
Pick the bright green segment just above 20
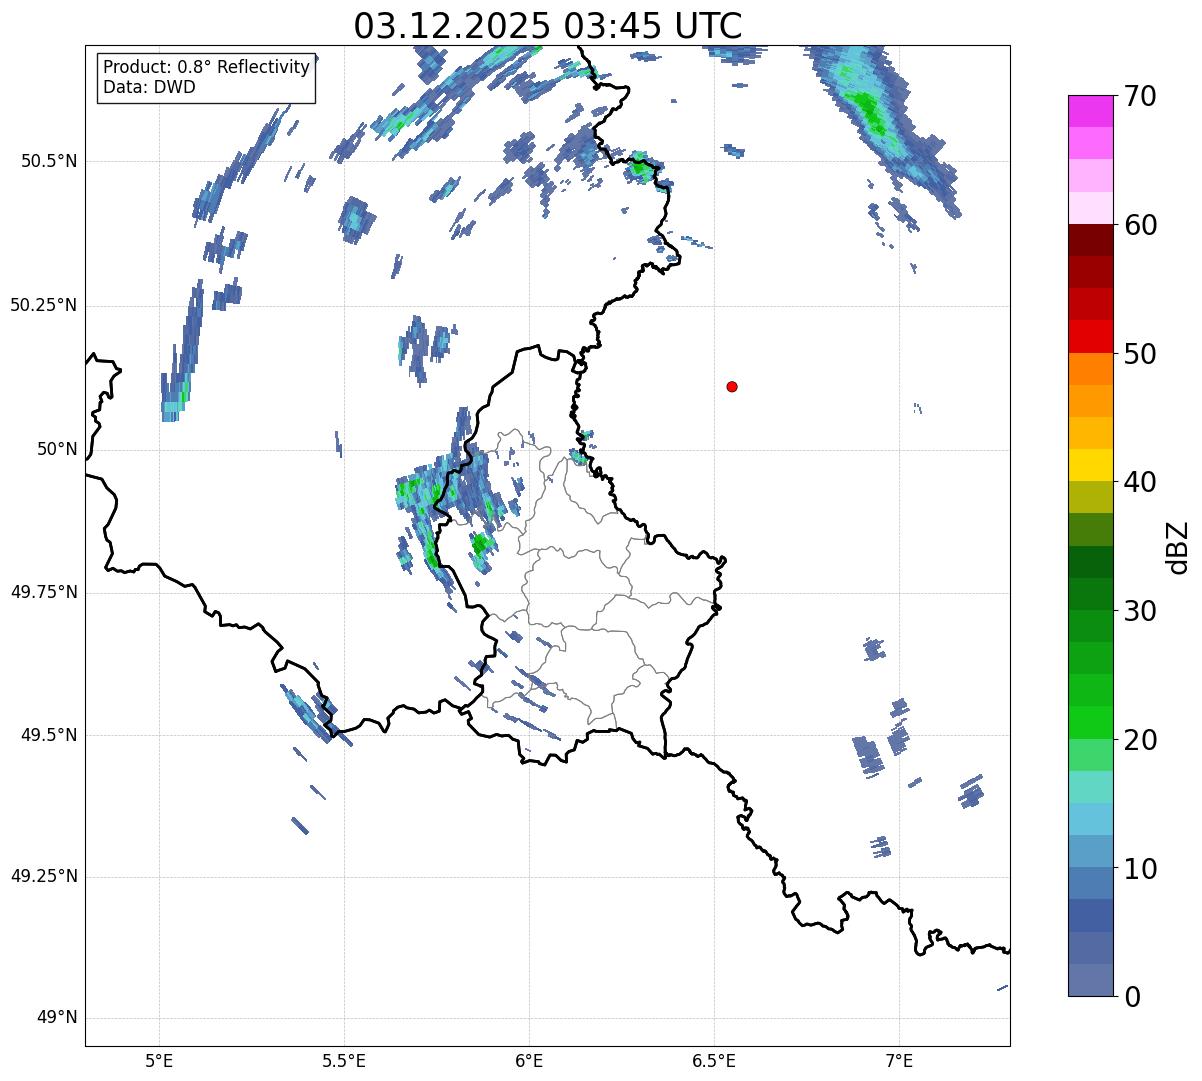(x=1090, y=723)
